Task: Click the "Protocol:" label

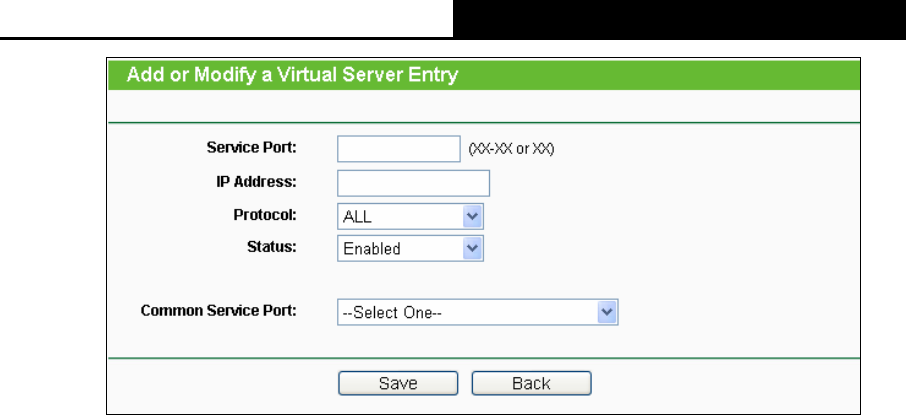Action: 265,215
